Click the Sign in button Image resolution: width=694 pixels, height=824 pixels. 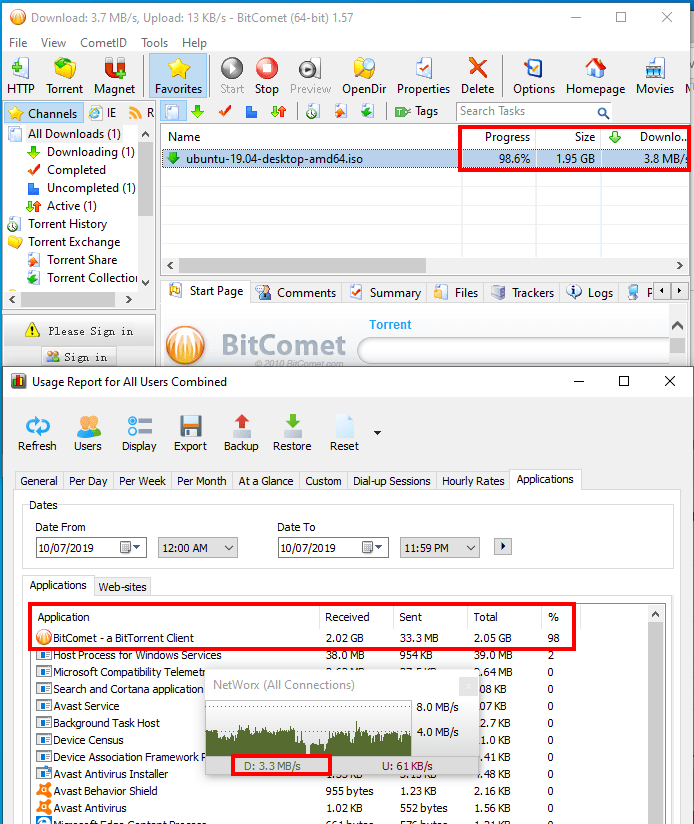77,357
